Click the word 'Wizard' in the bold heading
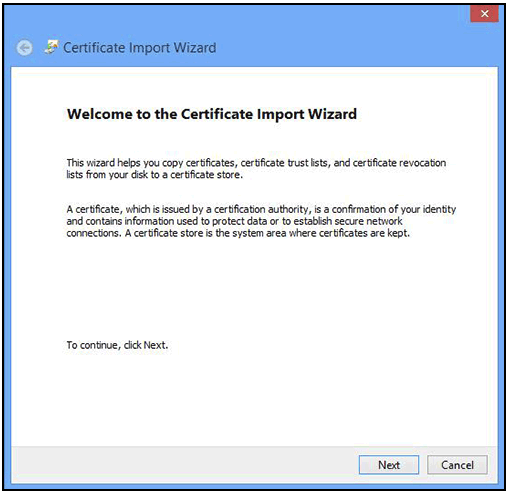509x495 pixels. tap(332, 114)
